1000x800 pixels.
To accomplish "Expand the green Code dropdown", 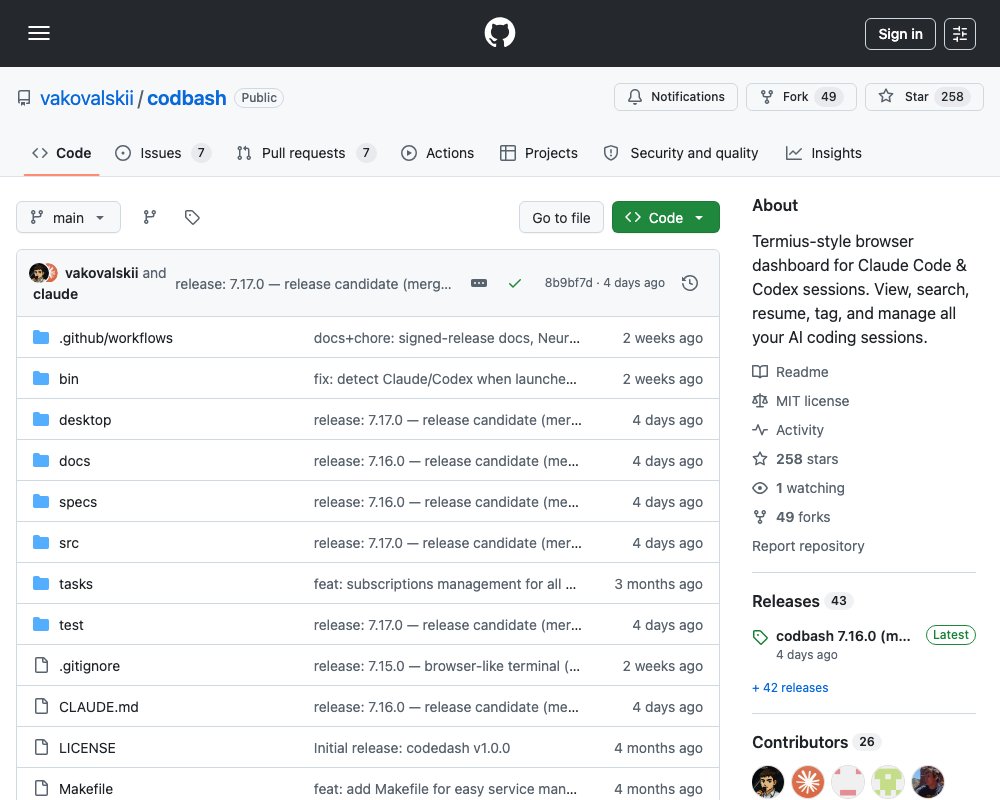I will 665,218.
